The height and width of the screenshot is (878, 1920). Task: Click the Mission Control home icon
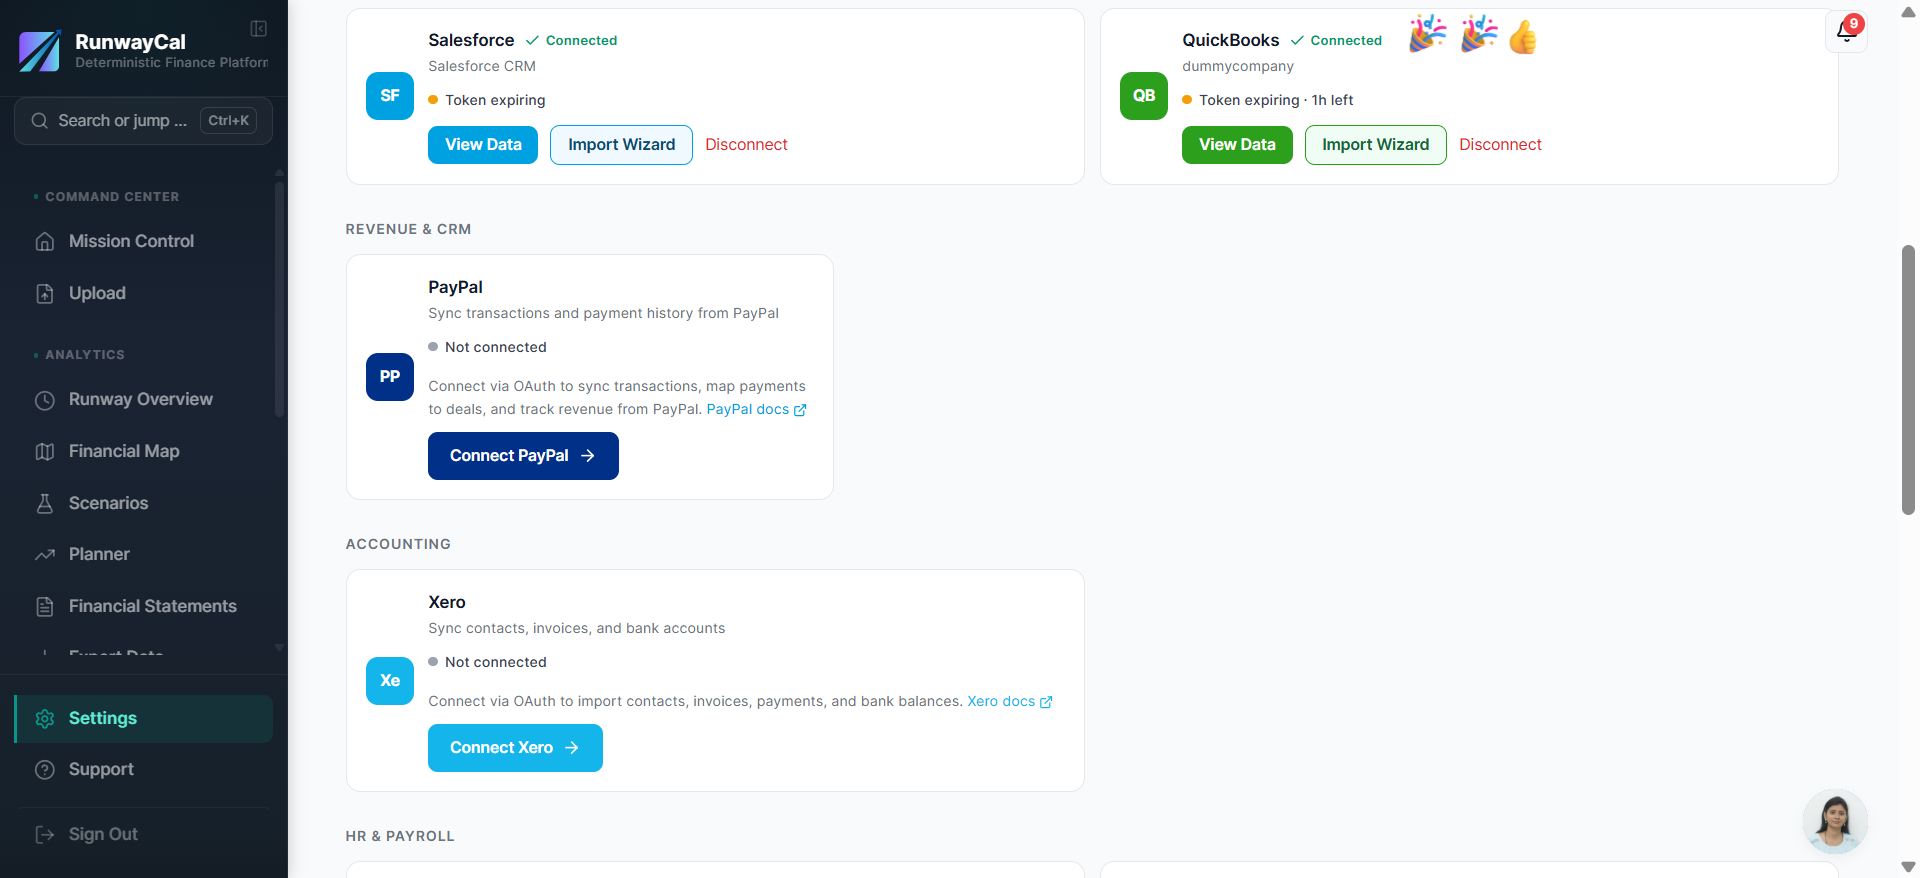coord(45,241)
